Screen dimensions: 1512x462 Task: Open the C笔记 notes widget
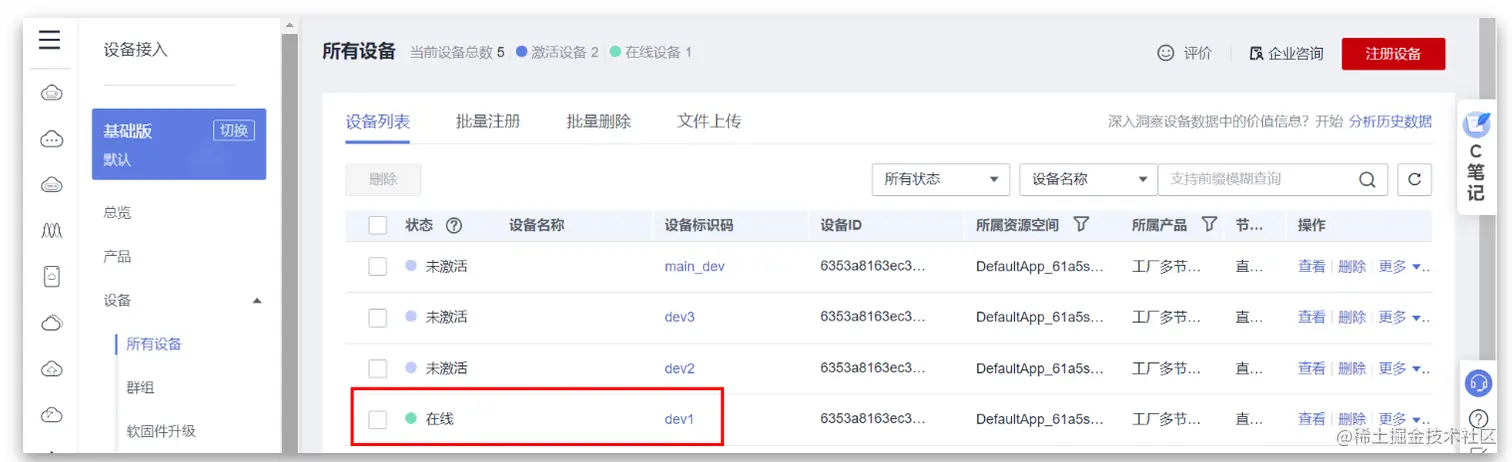coord(1476,157)
